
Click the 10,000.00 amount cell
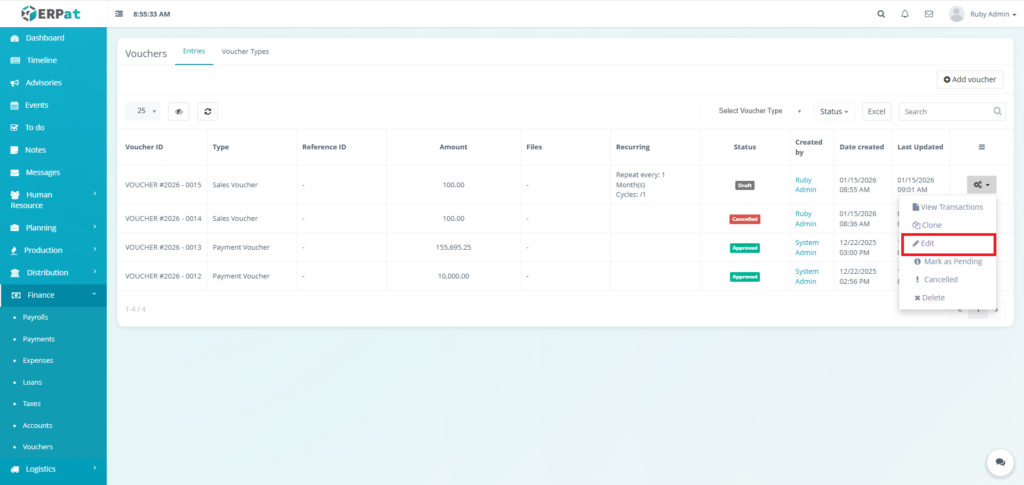coord(453,276)
